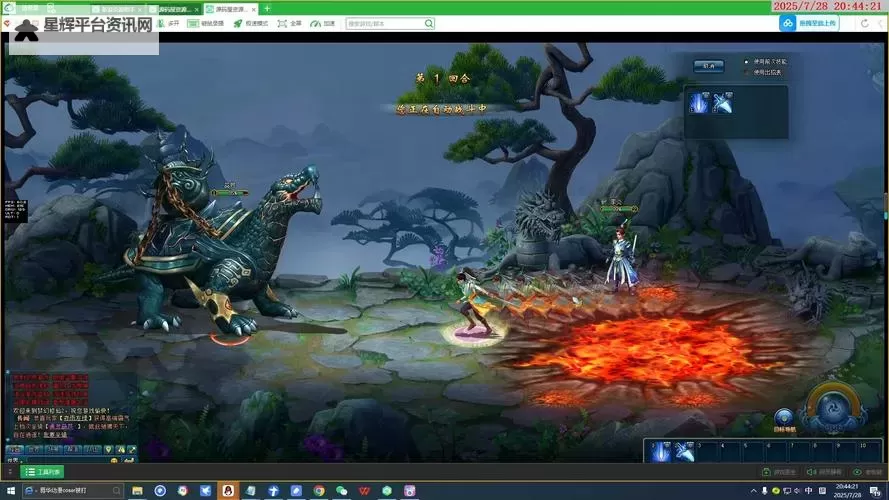
Task: Open the QQ penguin icon on taskbar
Action: (228, 490)
